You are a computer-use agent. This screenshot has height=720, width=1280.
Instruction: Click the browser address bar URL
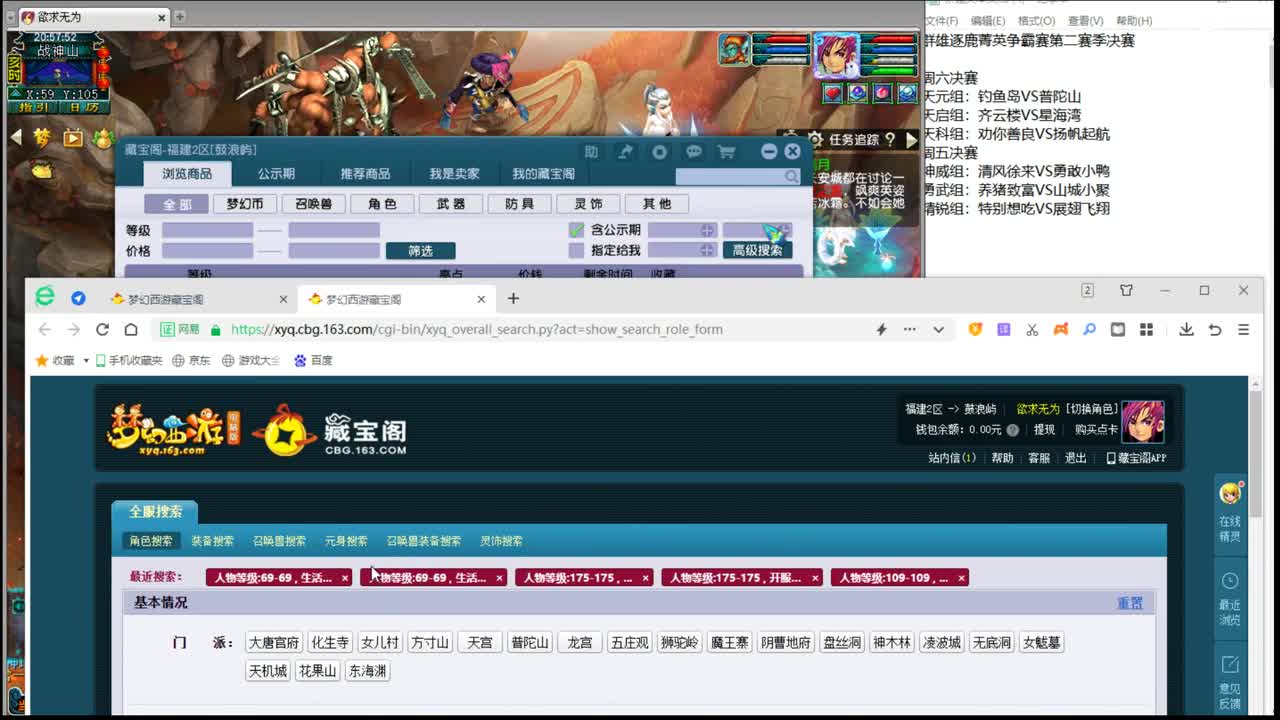[477, 329]
